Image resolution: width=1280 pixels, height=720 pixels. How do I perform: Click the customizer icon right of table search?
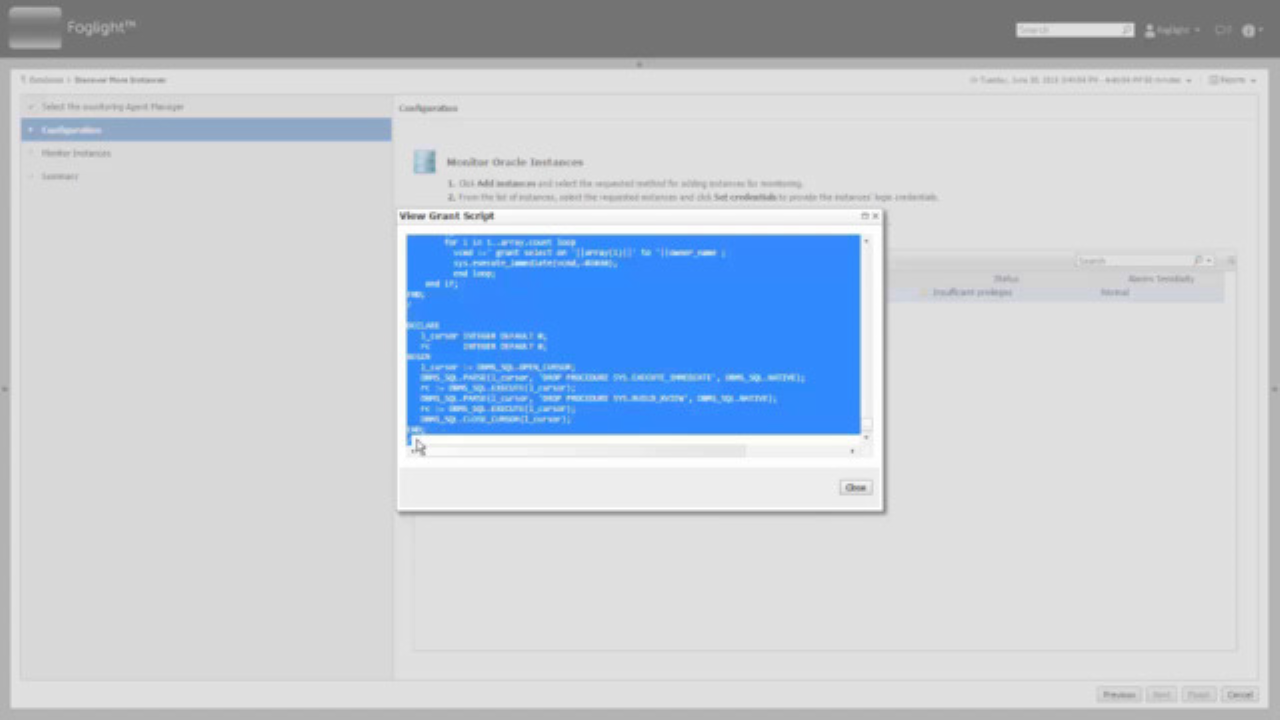click(1231, 260)
